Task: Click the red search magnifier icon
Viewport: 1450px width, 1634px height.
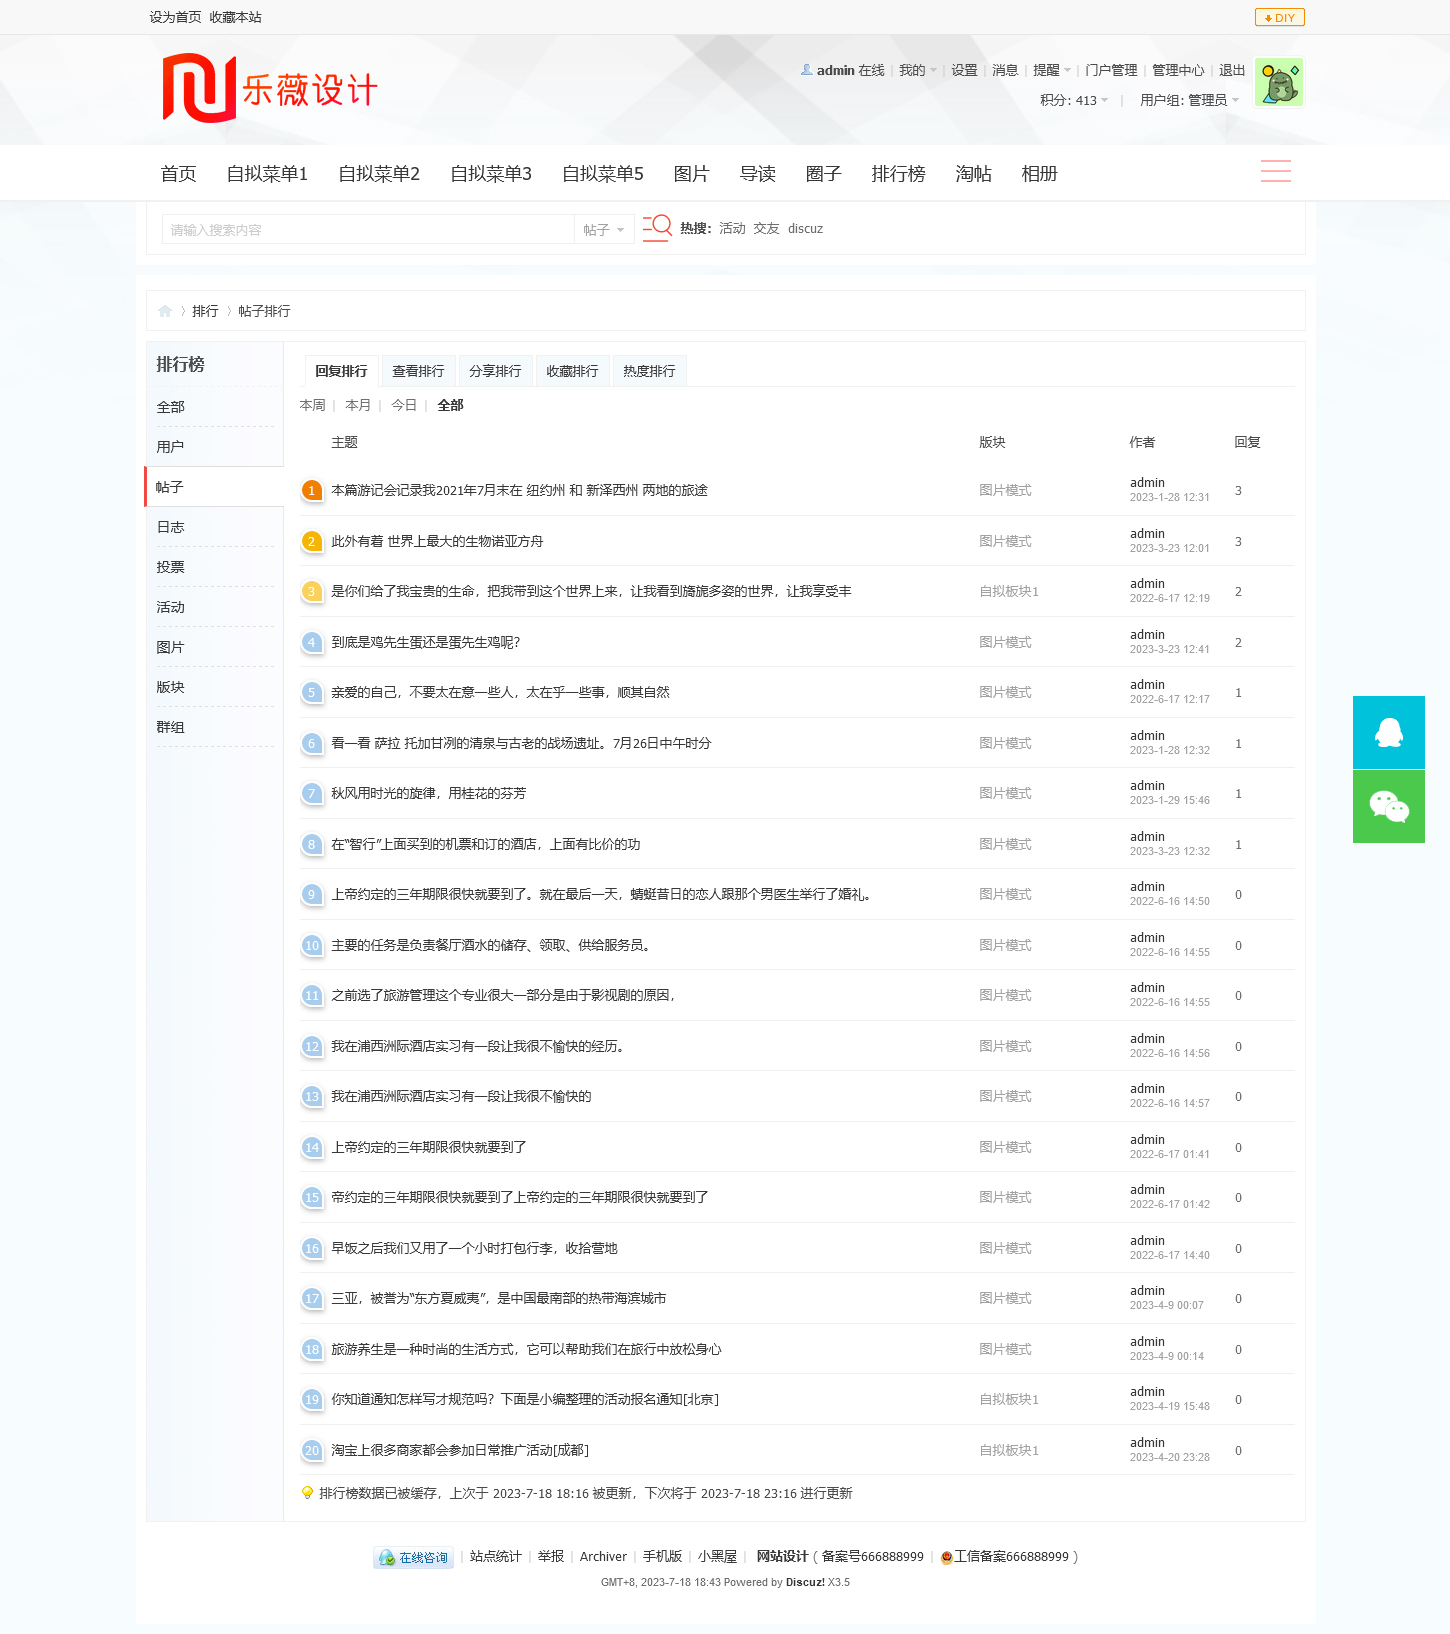Action: click(657, 228)
